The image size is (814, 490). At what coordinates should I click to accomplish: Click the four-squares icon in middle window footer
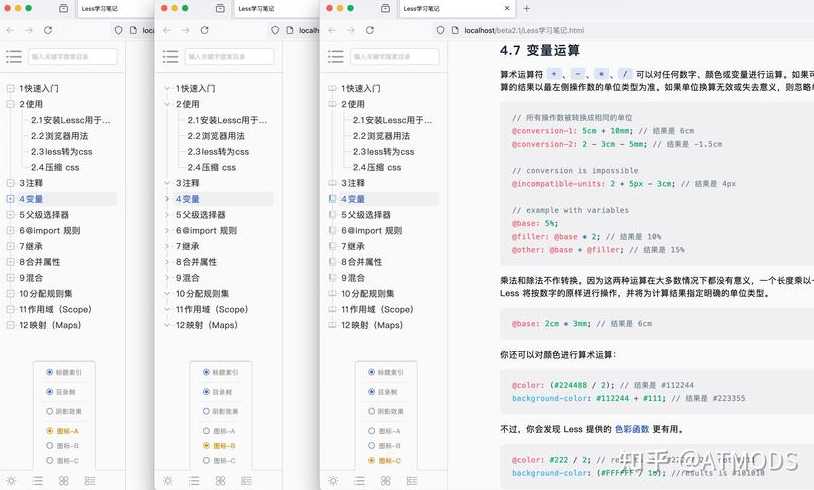(220, 481)
